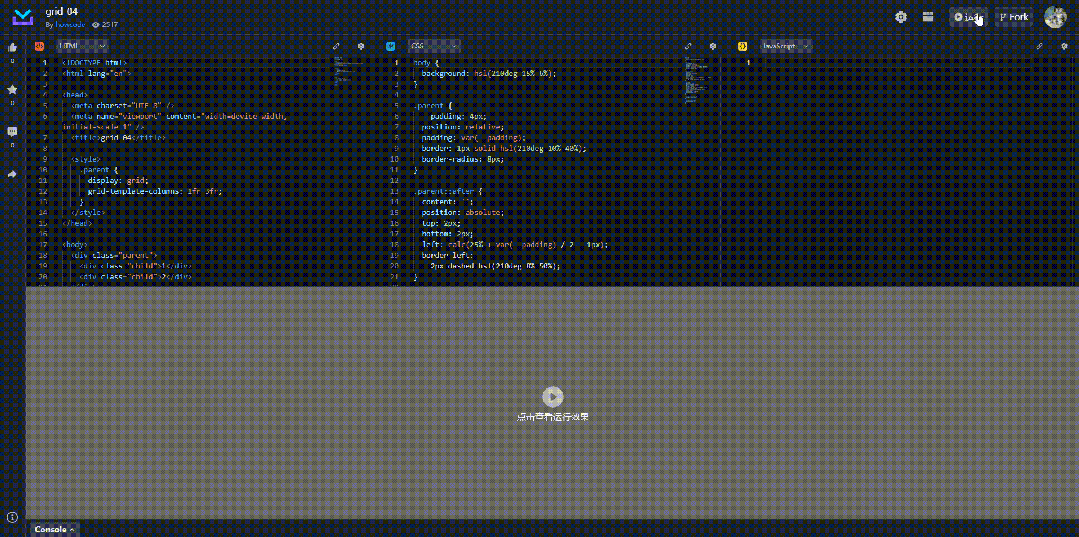The width and height of the screenshot is (1079, 537).
Task: Click the Run button in header
Action: coord(968,17)
